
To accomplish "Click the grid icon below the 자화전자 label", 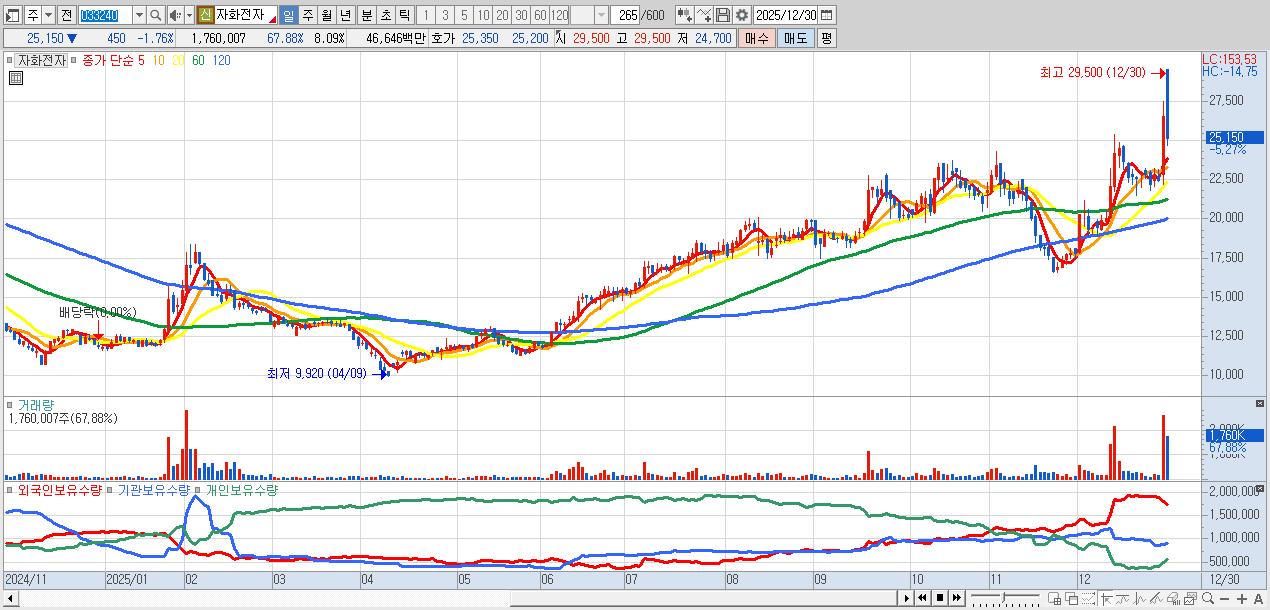I will (x=15, y=78).
